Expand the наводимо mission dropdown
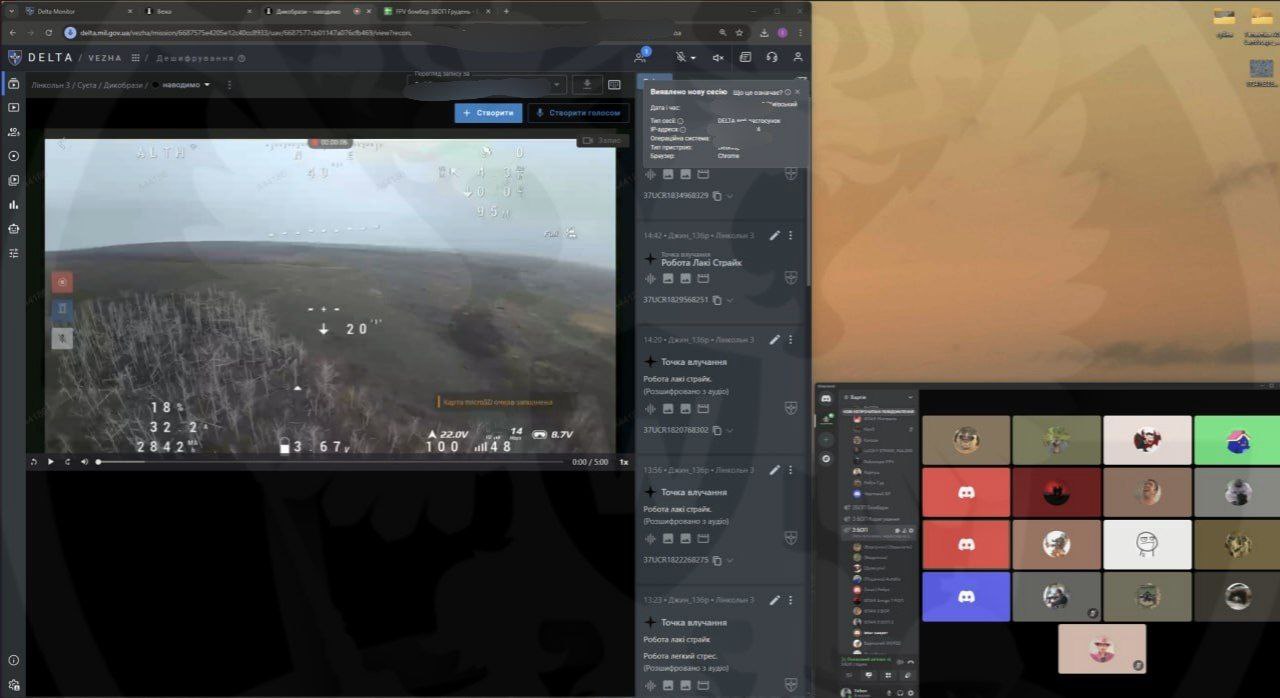Viewport: 1280px width, 698px height. click(207, 85)
